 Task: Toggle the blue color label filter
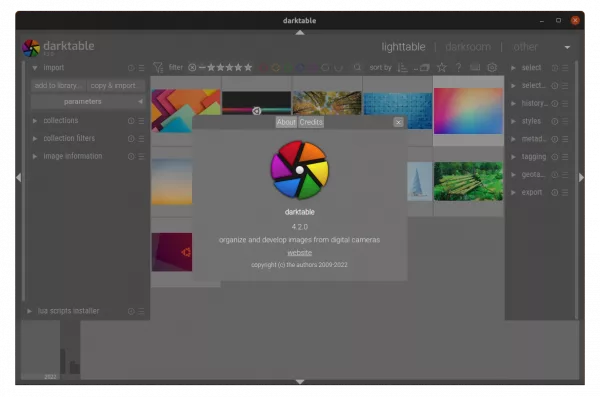pos(300,68)
